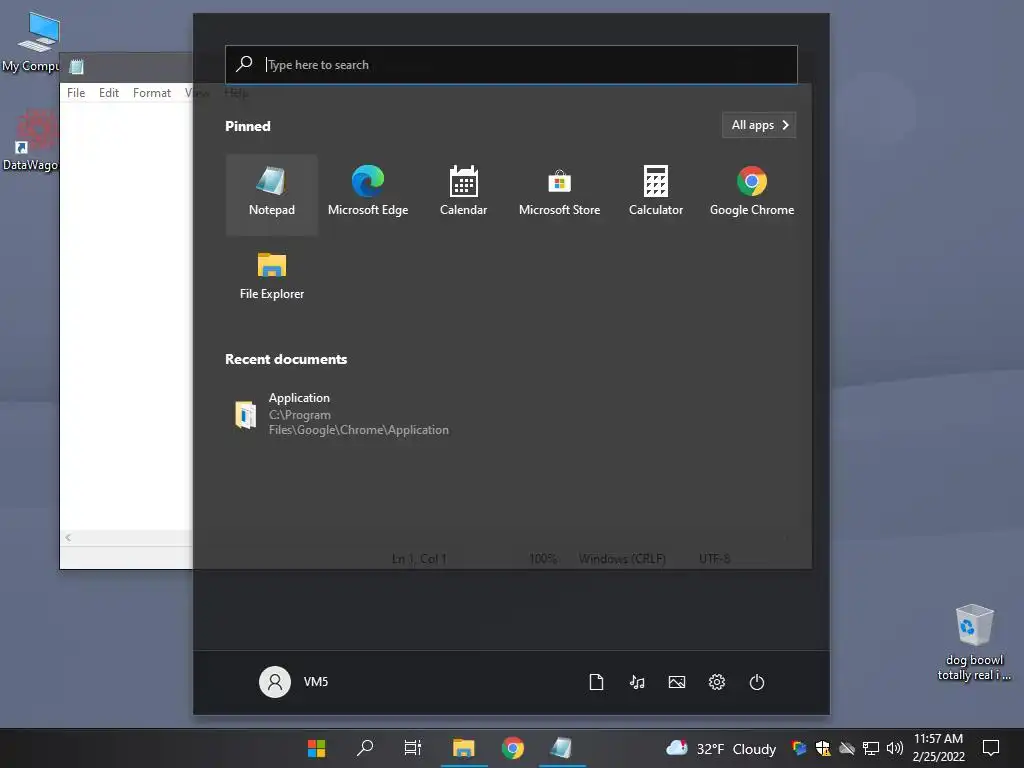This screenshot has width=1024, height=768.
Task: Click the C:\Program Files\Google\Chrome\Application path text
Action: click(359, 423)
